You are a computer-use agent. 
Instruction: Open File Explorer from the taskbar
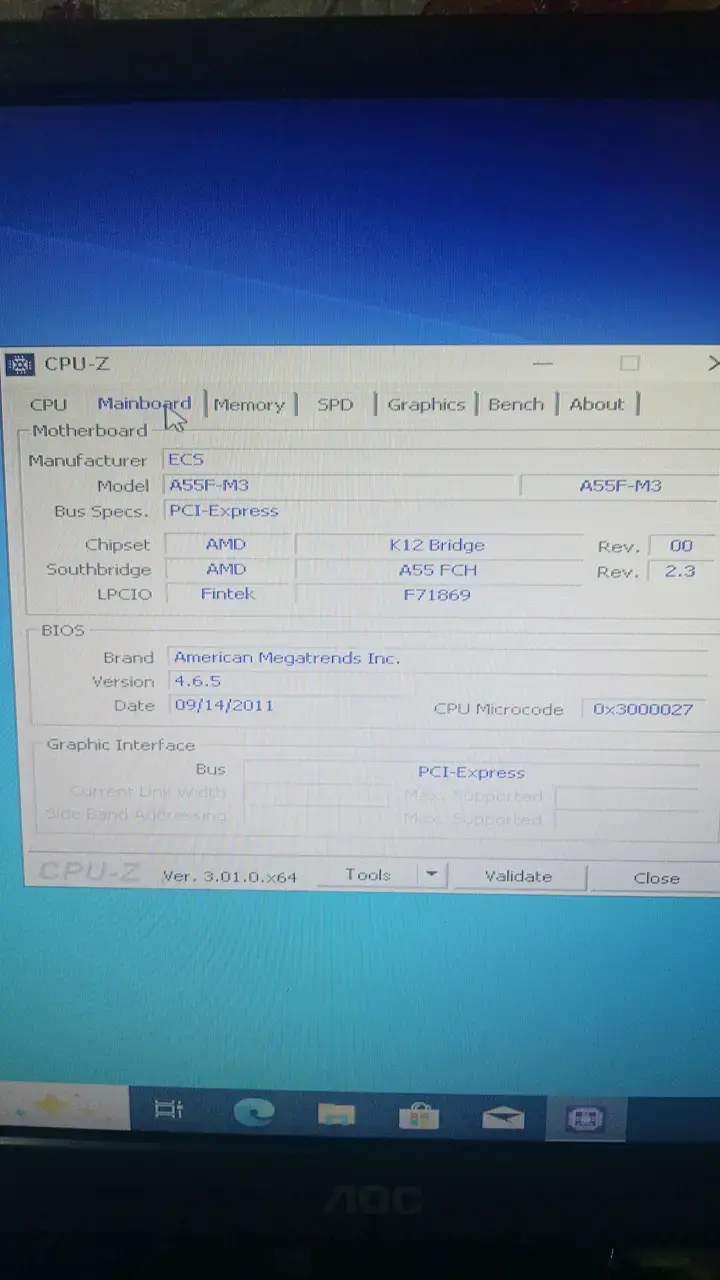(x=337, y=1113)
